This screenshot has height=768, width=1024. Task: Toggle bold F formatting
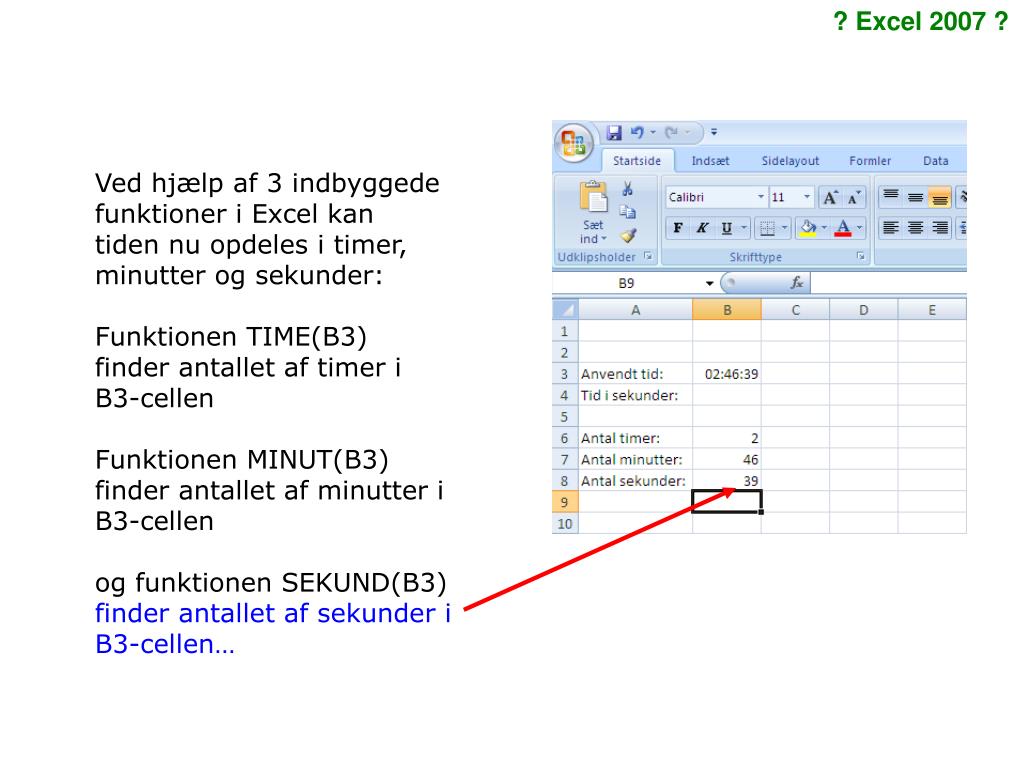[x=678, y=228]
